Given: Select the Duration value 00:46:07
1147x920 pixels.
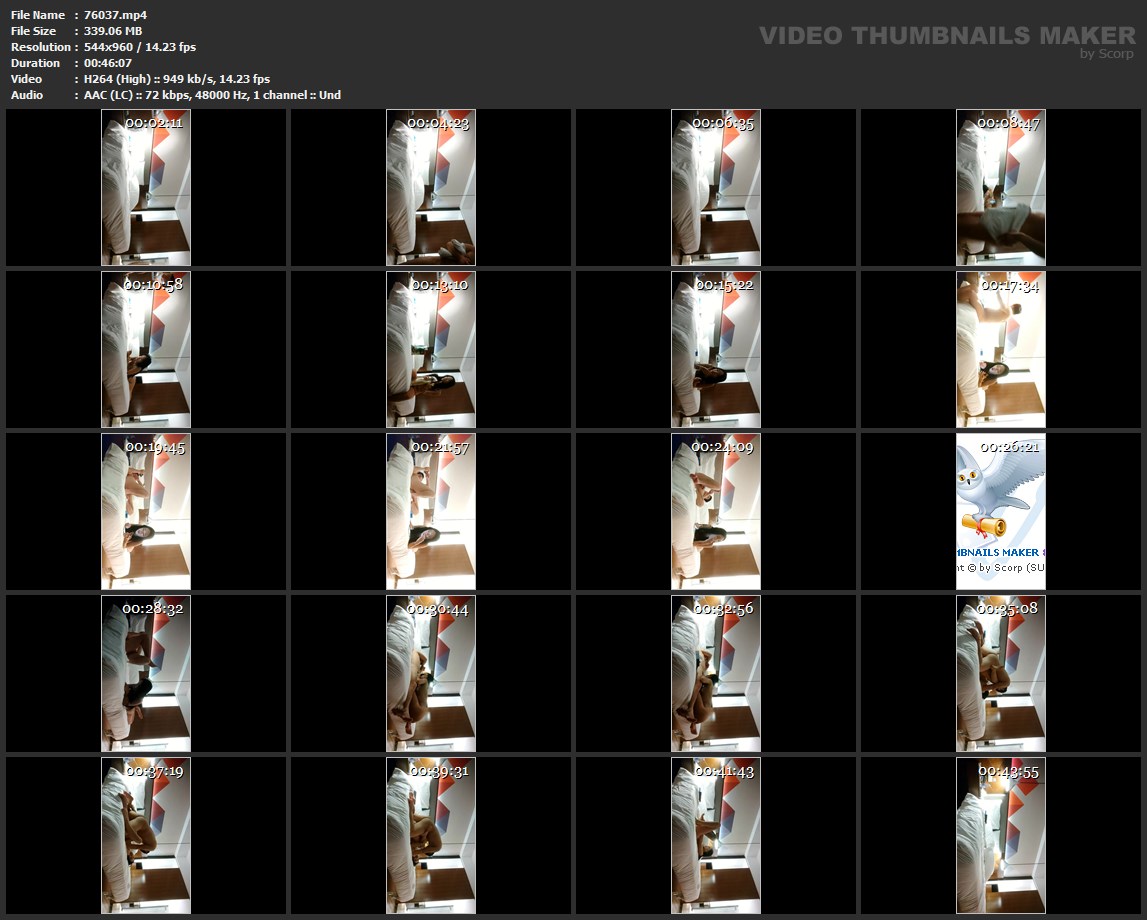Looking at the screenshot, I should 108,63.
